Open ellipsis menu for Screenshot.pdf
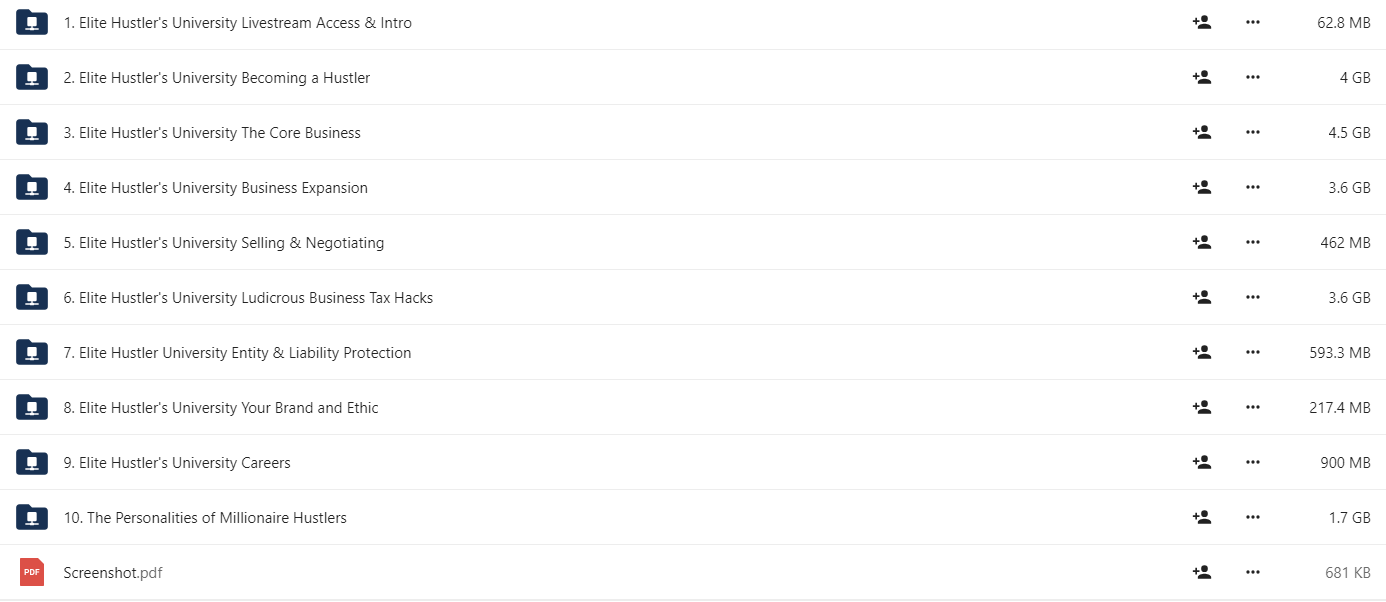The image size is (1386, 602). click(x=1253, y=572)
